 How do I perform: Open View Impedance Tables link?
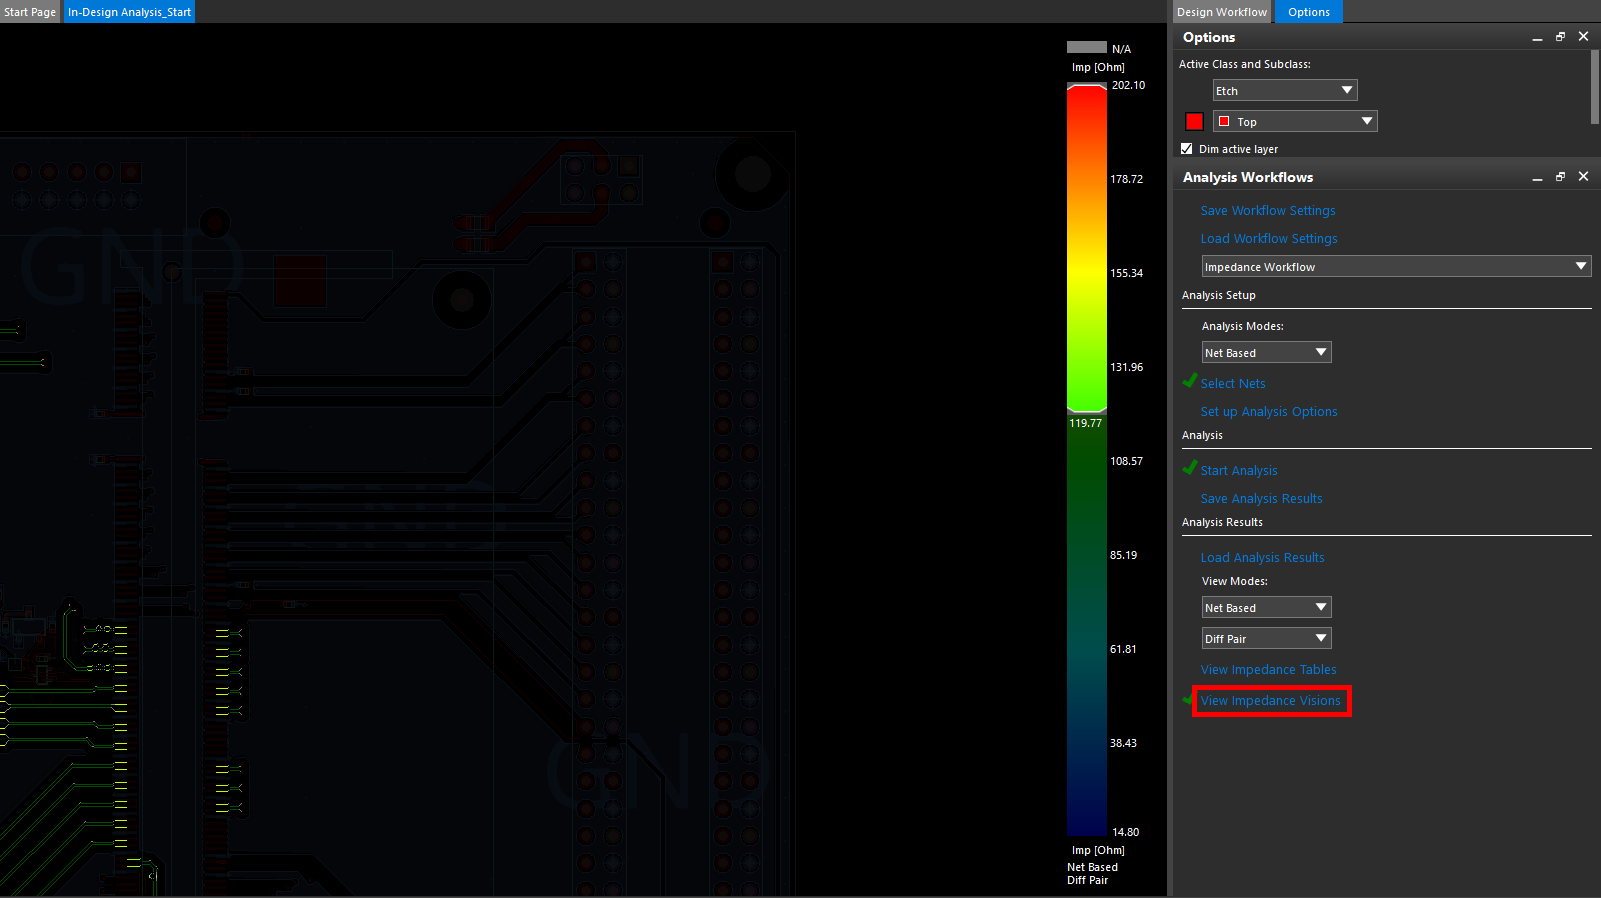[x=1268, y=670]
